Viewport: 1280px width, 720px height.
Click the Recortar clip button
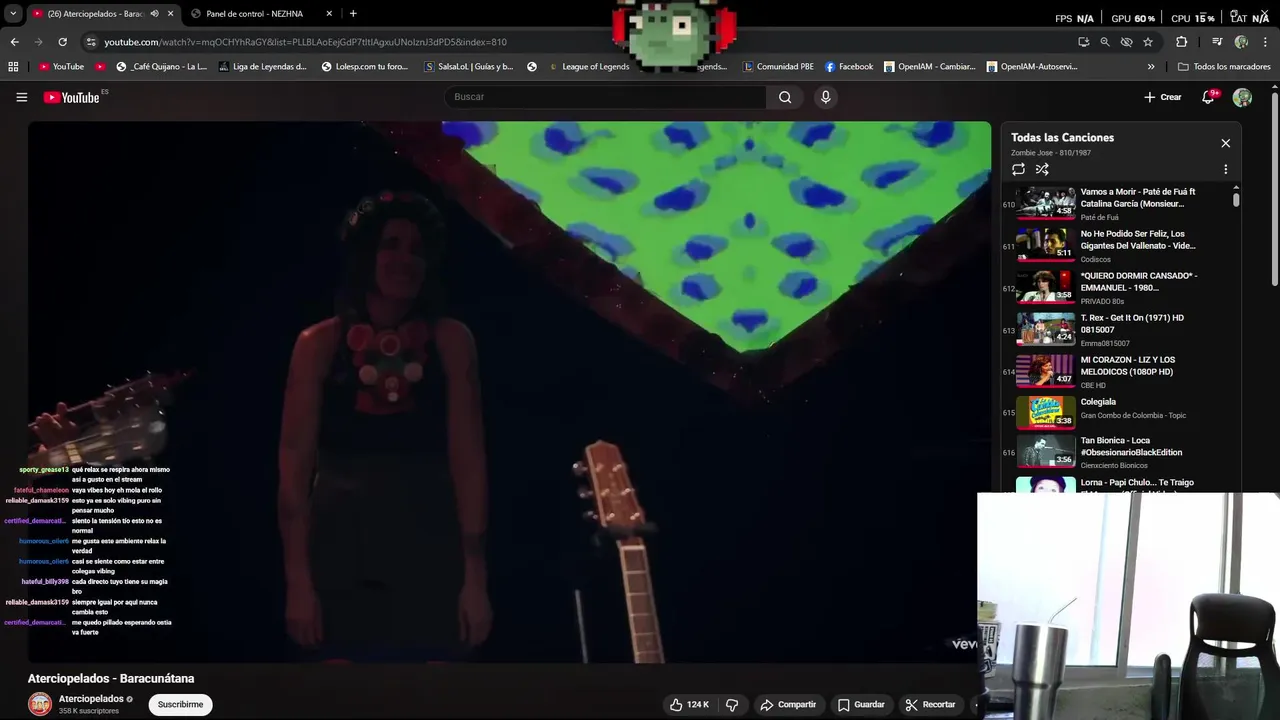pos(930,704)
